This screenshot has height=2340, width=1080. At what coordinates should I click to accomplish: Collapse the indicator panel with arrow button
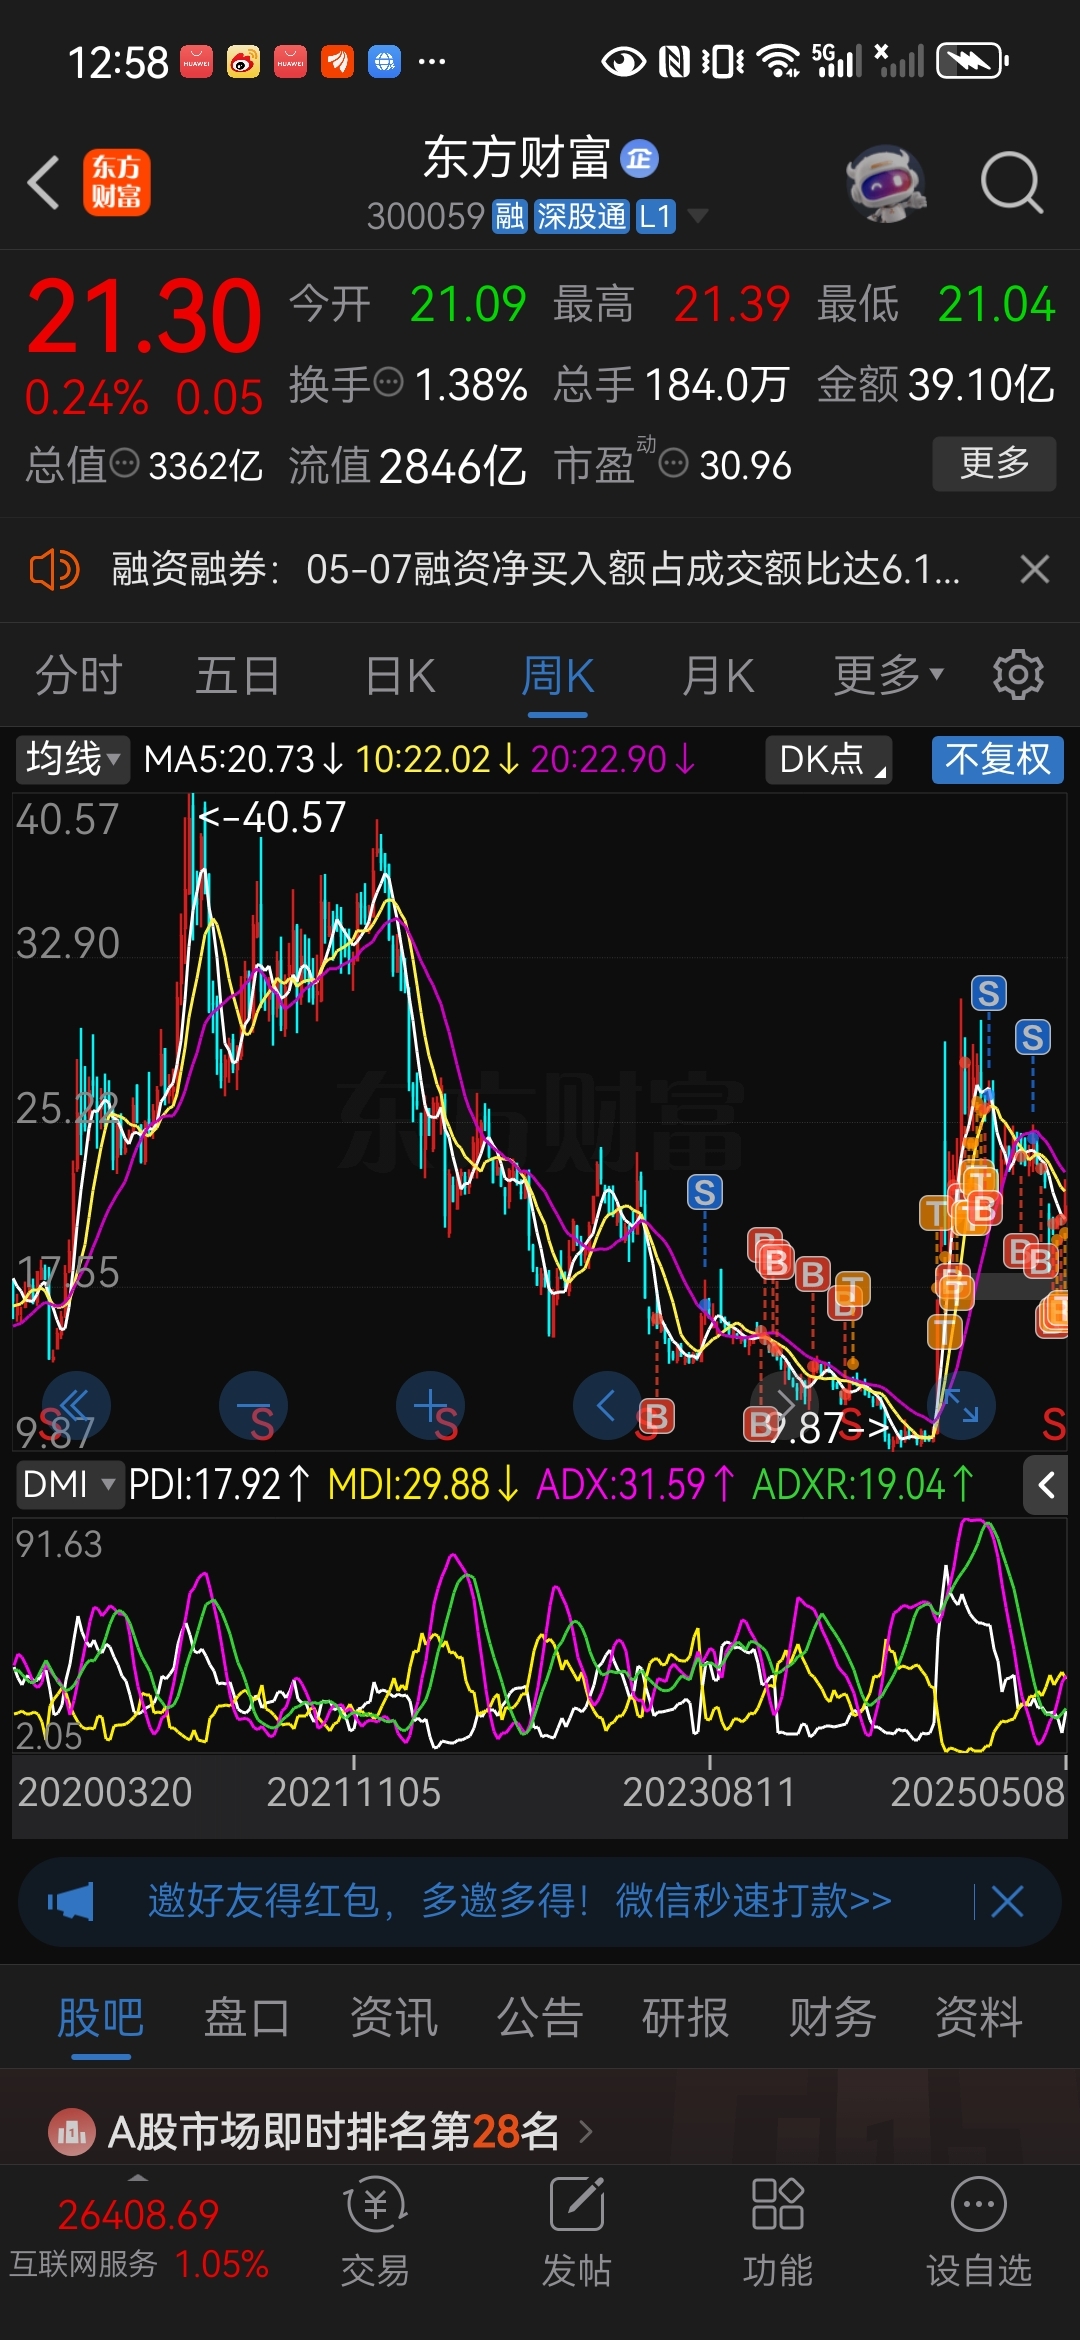1045,1485
